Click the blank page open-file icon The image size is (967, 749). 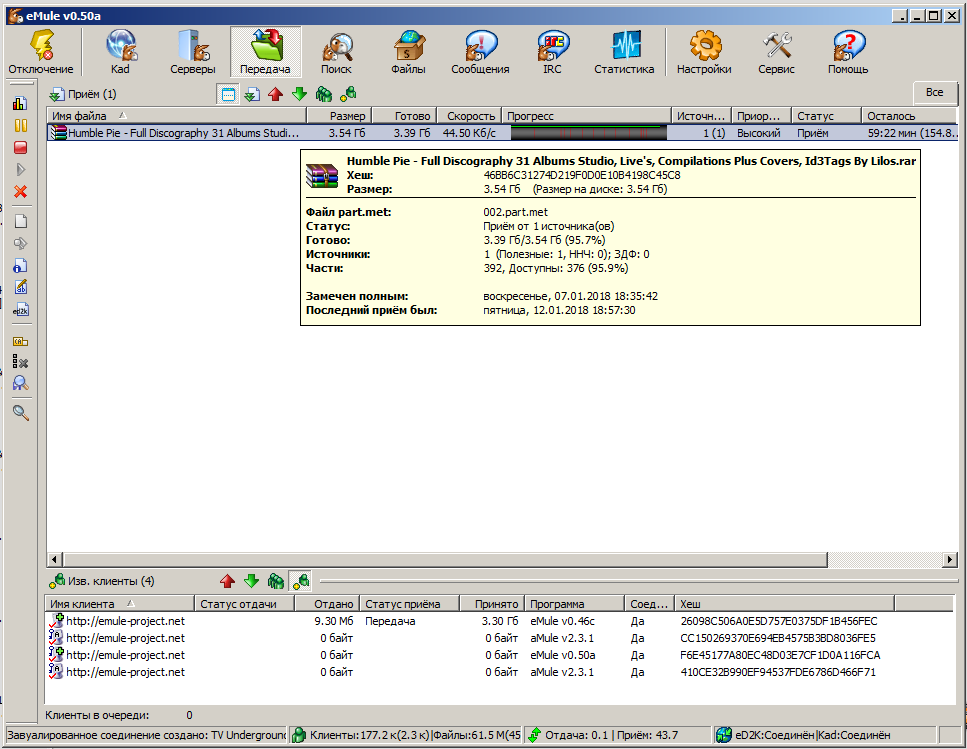click(20, 221)
